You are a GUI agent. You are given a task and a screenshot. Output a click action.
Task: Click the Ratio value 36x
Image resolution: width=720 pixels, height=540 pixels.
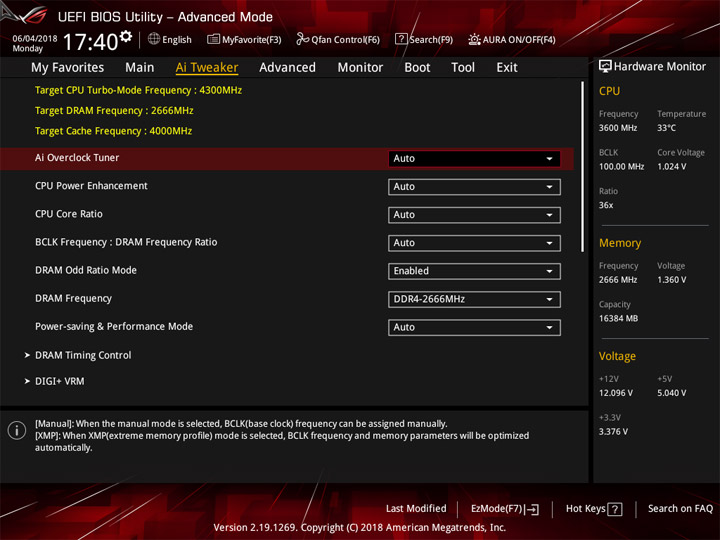coord(606,205)
